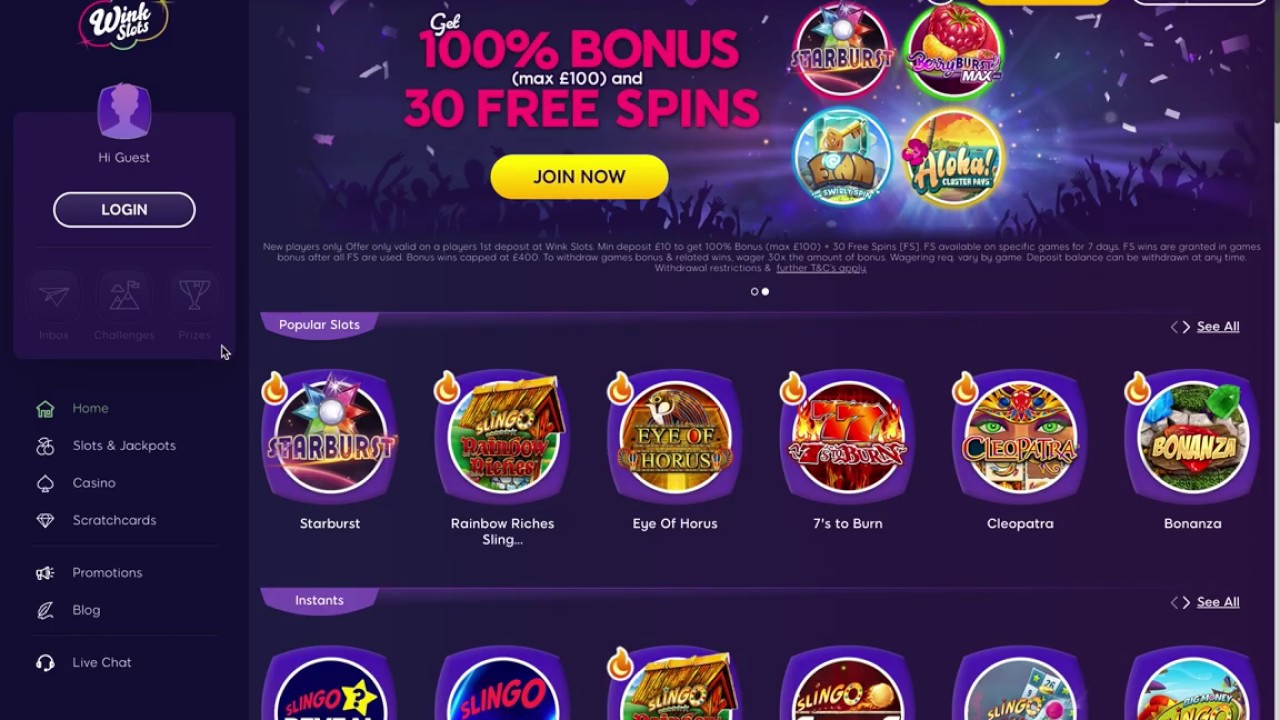Click the Wink Slots logo

point(122,24)
